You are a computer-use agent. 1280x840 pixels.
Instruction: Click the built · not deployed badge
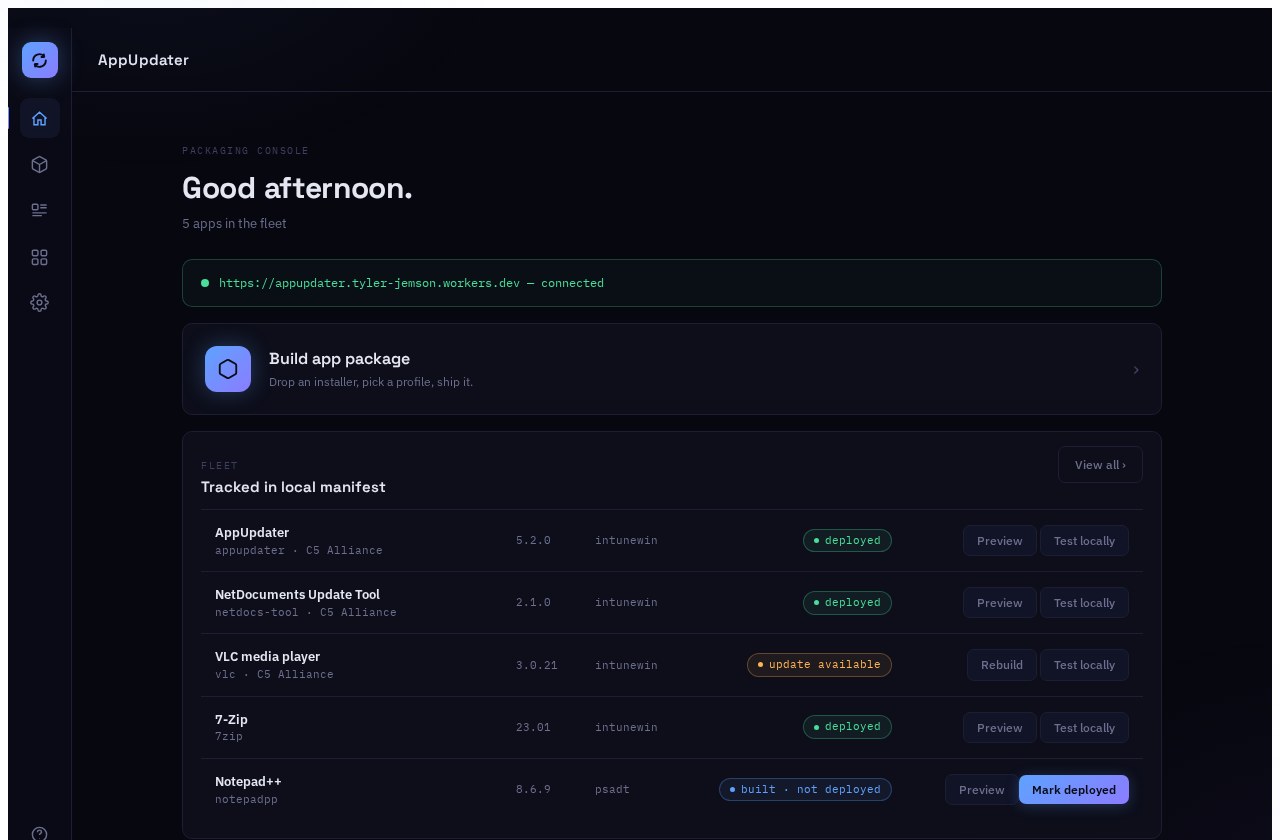point(805,789)
